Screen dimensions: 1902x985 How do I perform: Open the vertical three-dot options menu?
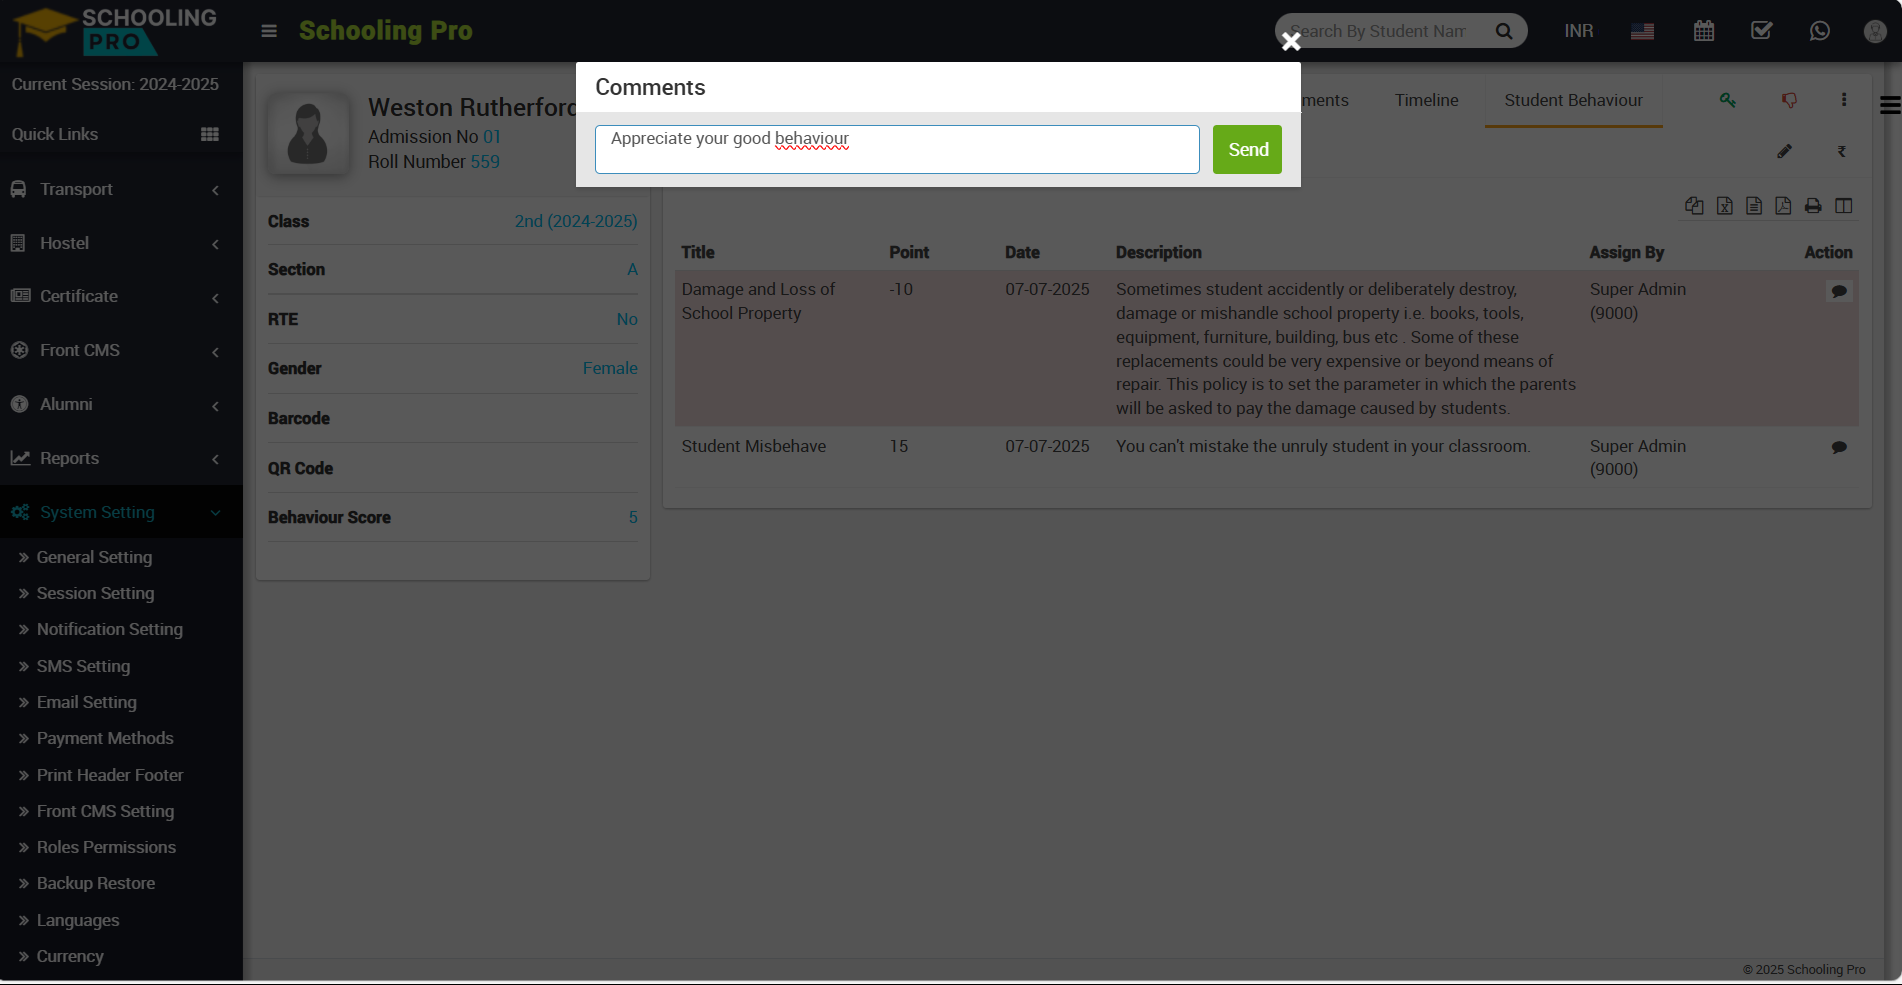coord(1844,100)
